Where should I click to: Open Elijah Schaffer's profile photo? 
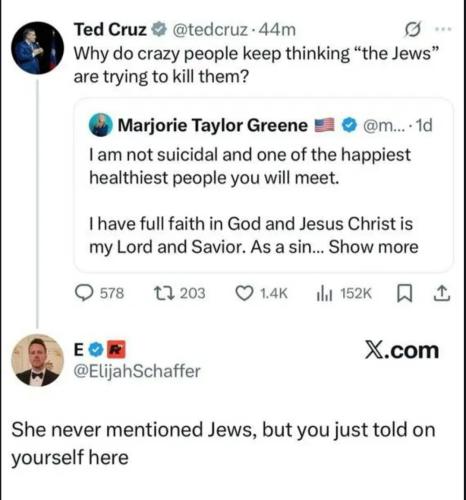(37, 360)
